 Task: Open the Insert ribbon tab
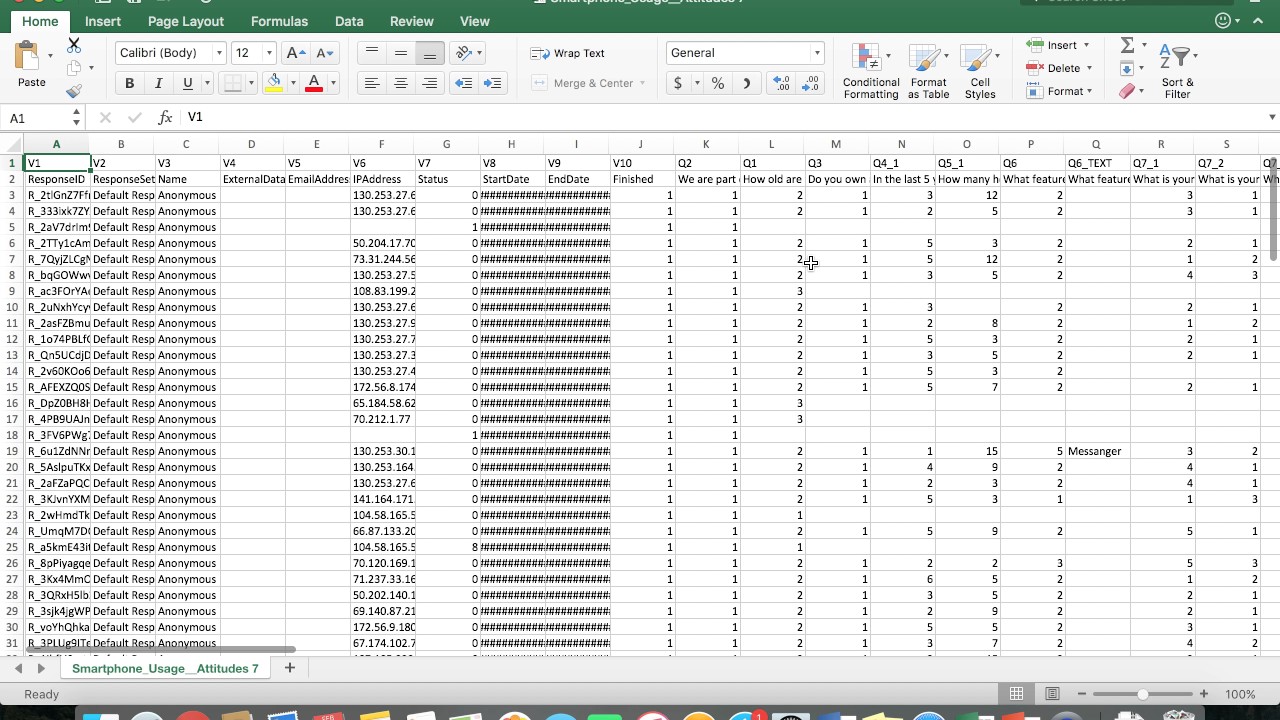click(103, 21)
